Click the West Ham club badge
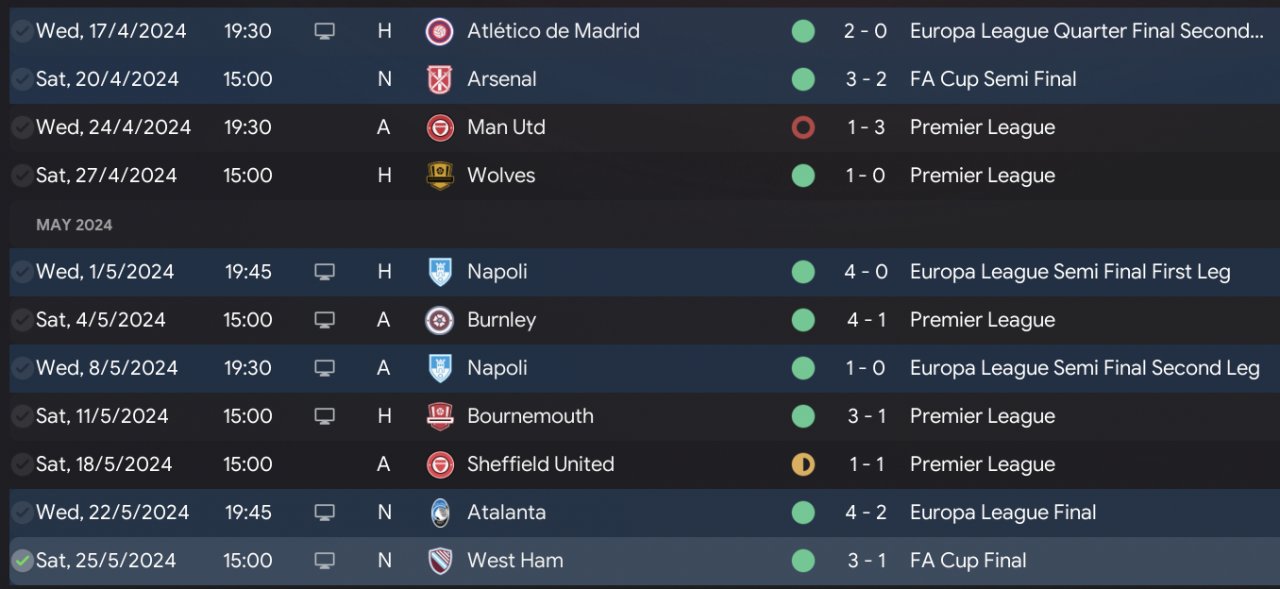This screenshot has height=589, width=1280. pyautogui.click(x=439, y=560)
